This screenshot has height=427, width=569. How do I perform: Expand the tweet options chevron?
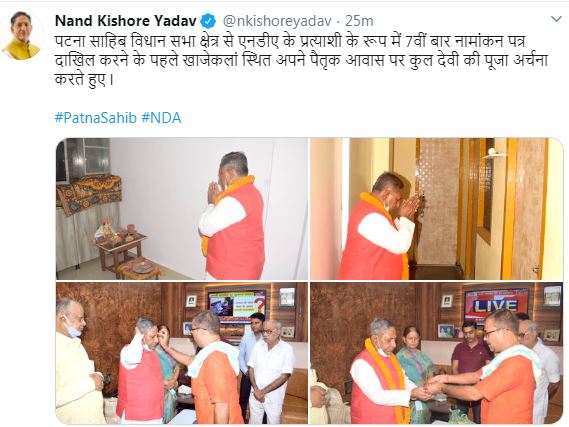pos(556,19)
